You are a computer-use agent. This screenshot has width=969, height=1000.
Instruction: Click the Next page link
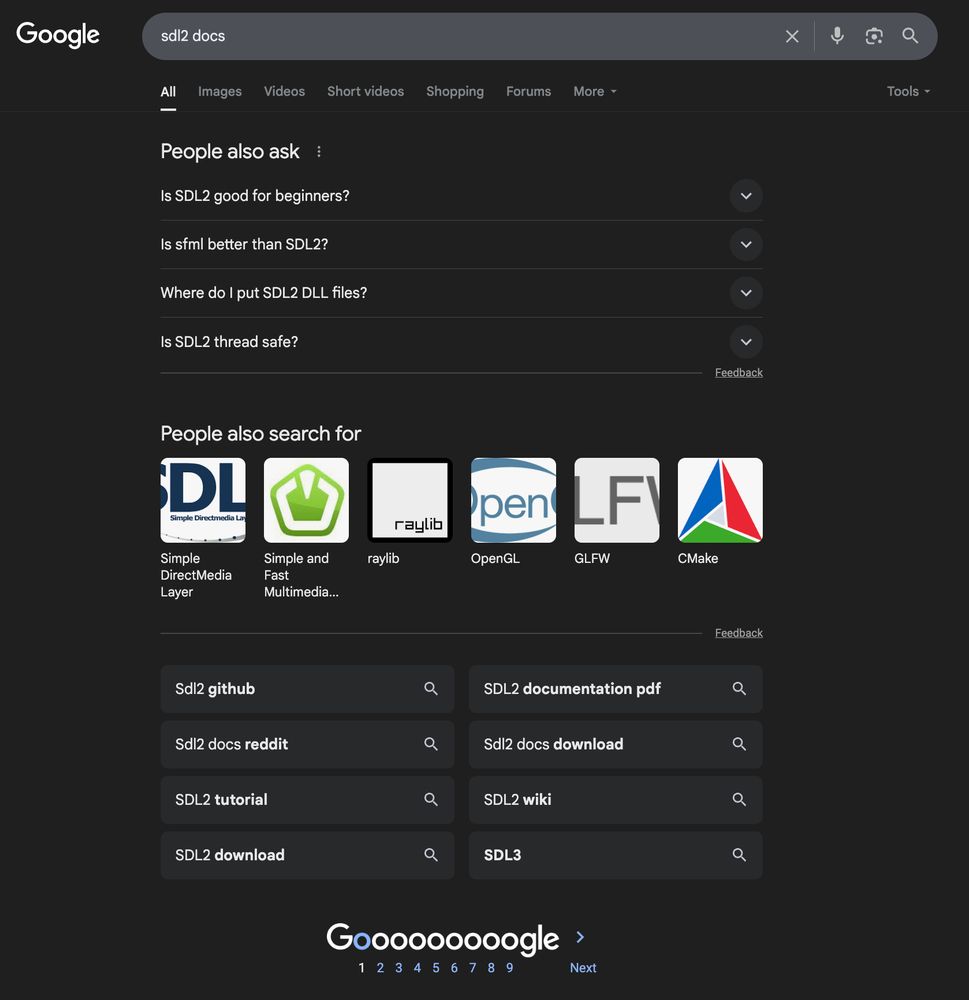583,967
